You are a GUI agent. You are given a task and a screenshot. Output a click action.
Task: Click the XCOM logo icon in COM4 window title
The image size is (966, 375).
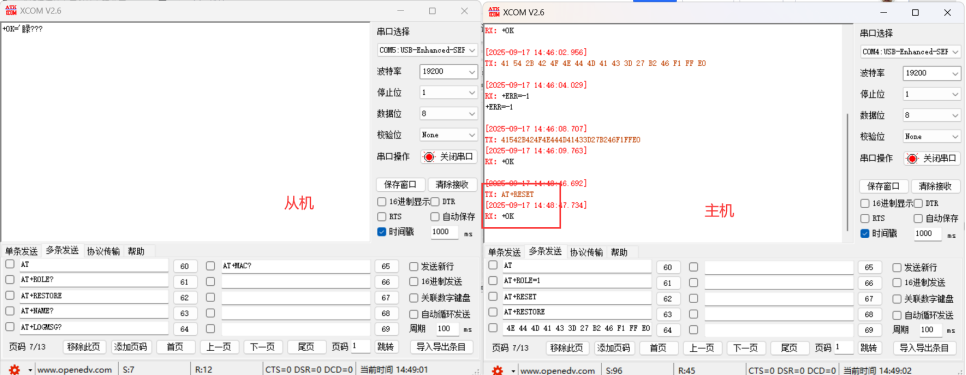(x=493, y=12)
